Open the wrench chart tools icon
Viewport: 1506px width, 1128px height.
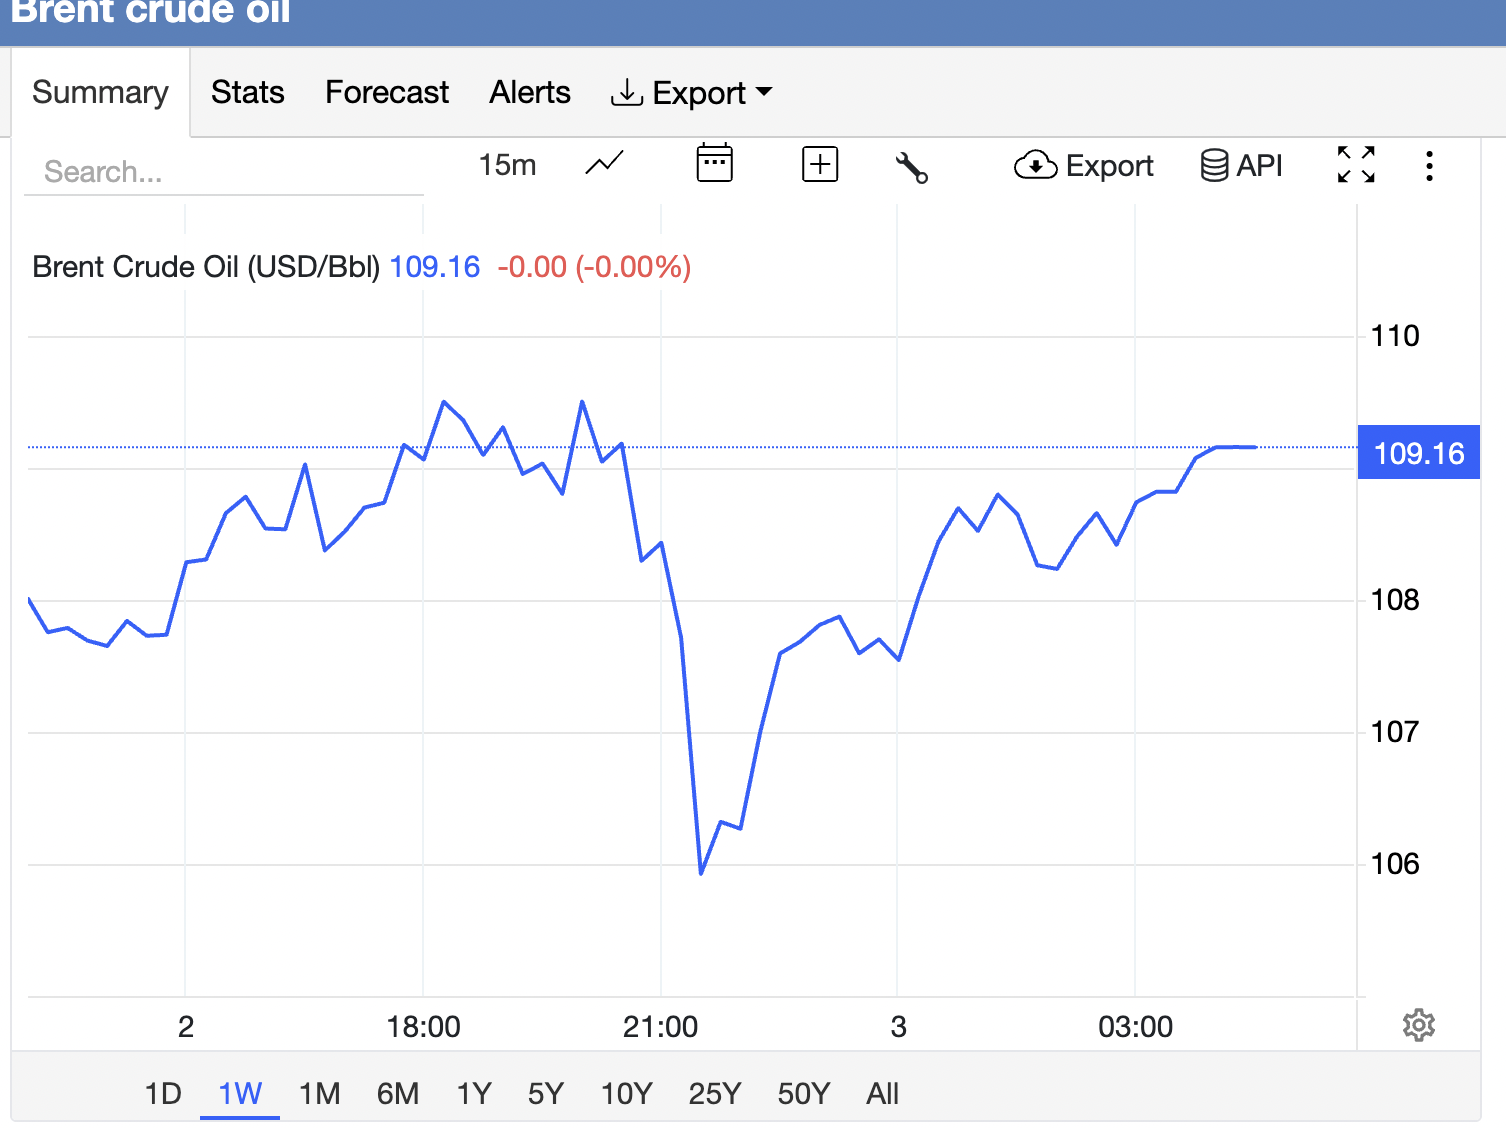coord(911,167)
